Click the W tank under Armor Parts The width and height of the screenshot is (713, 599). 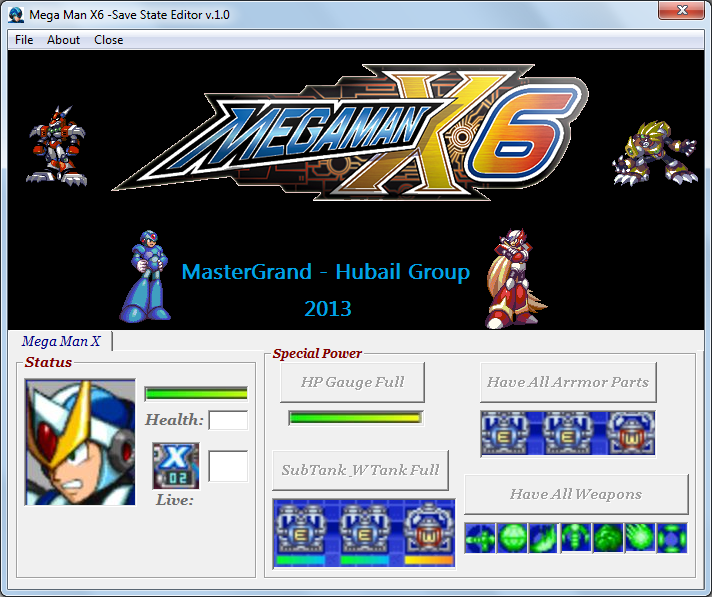pyautogui.click(x=631, y=433)
